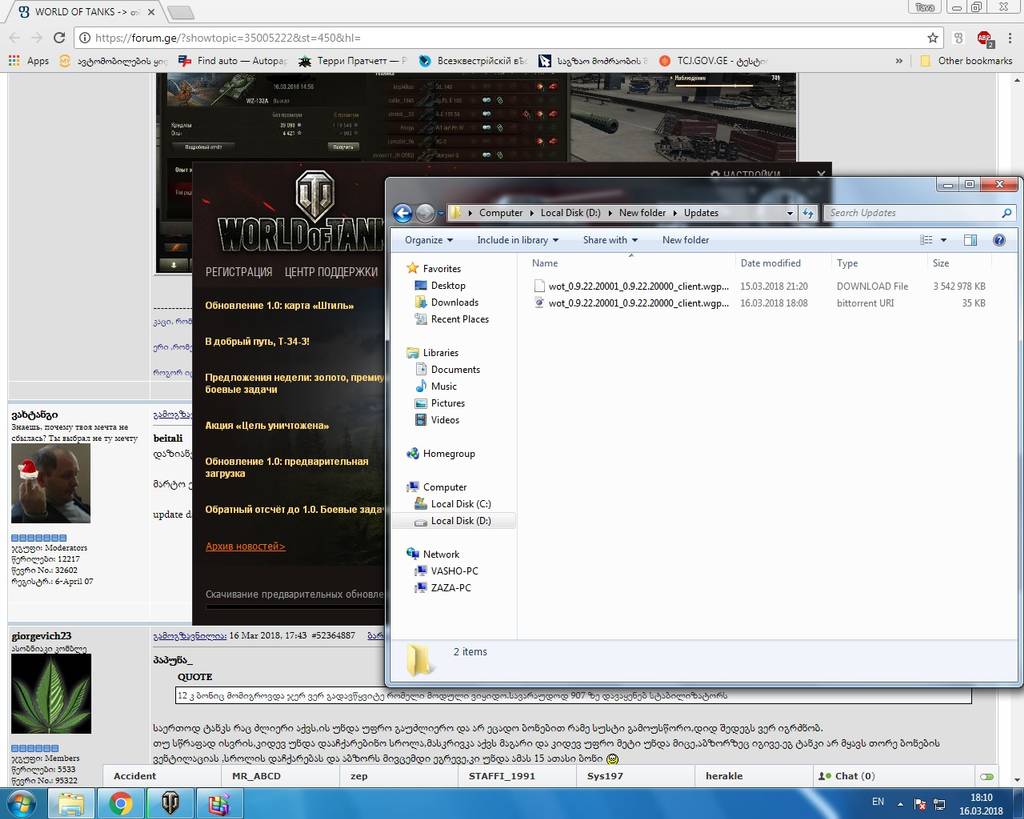
Task: Click New folder in Explorer toolbar
Action: pos(685,240)
